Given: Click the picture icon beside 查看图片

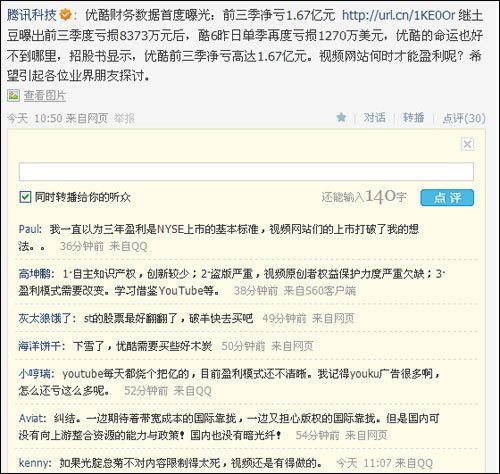Looking at the screenshot, I should click(13, 96).
